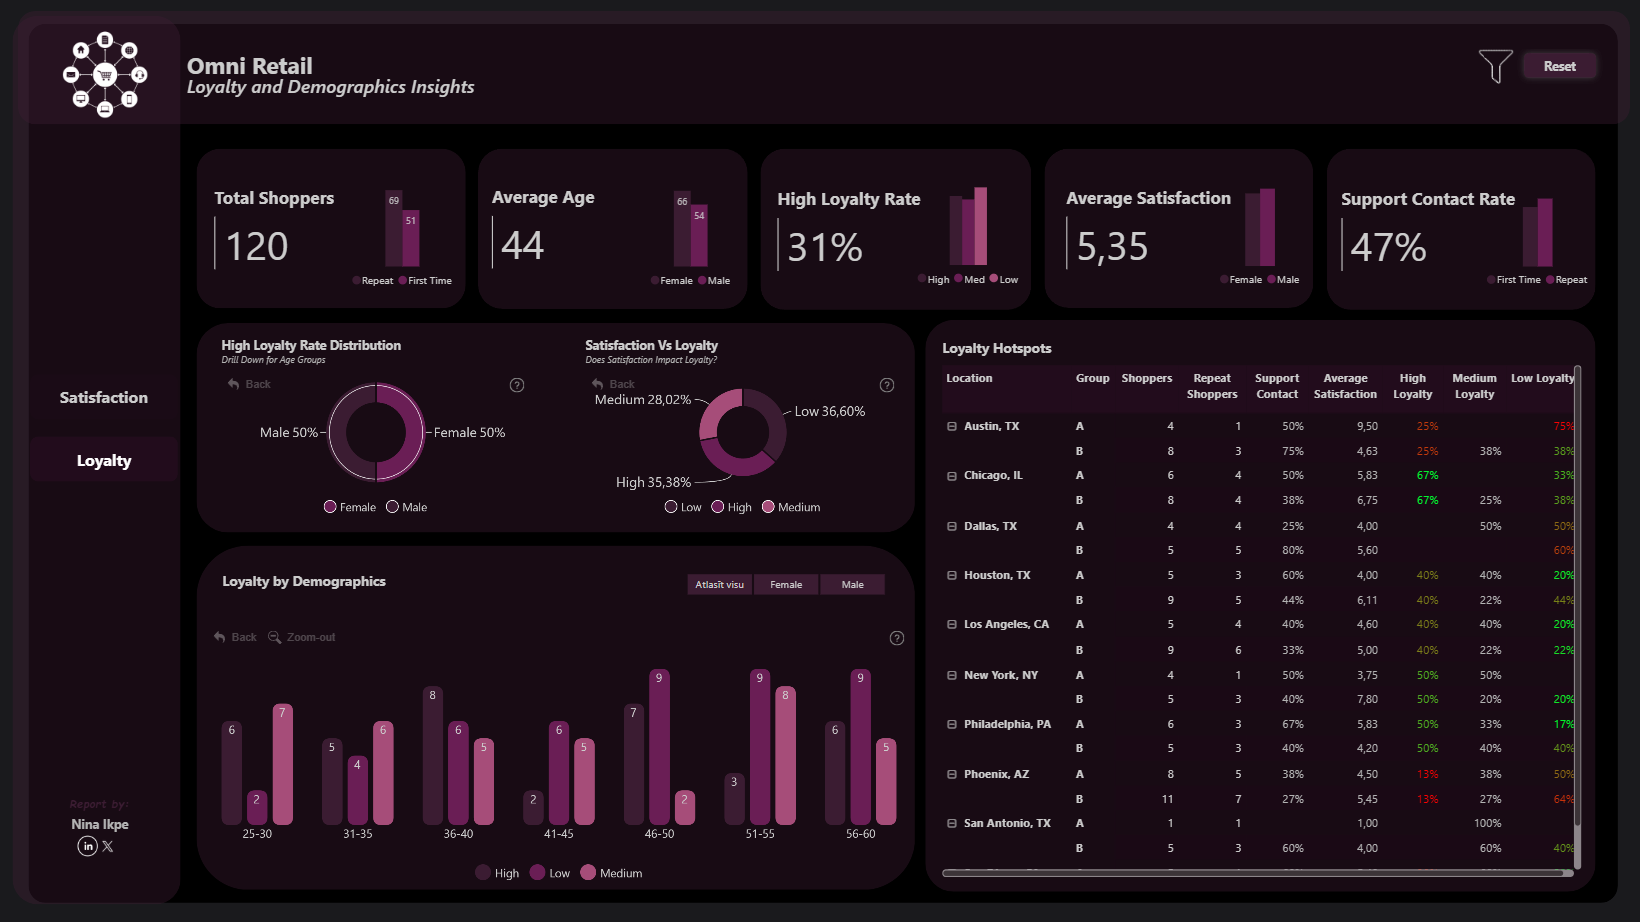Image resolution: width=1640 pixels, height=922 pixels.
Task: Toggle Low legend in Satisfaction Vs Loyalty
Action: 683,507
